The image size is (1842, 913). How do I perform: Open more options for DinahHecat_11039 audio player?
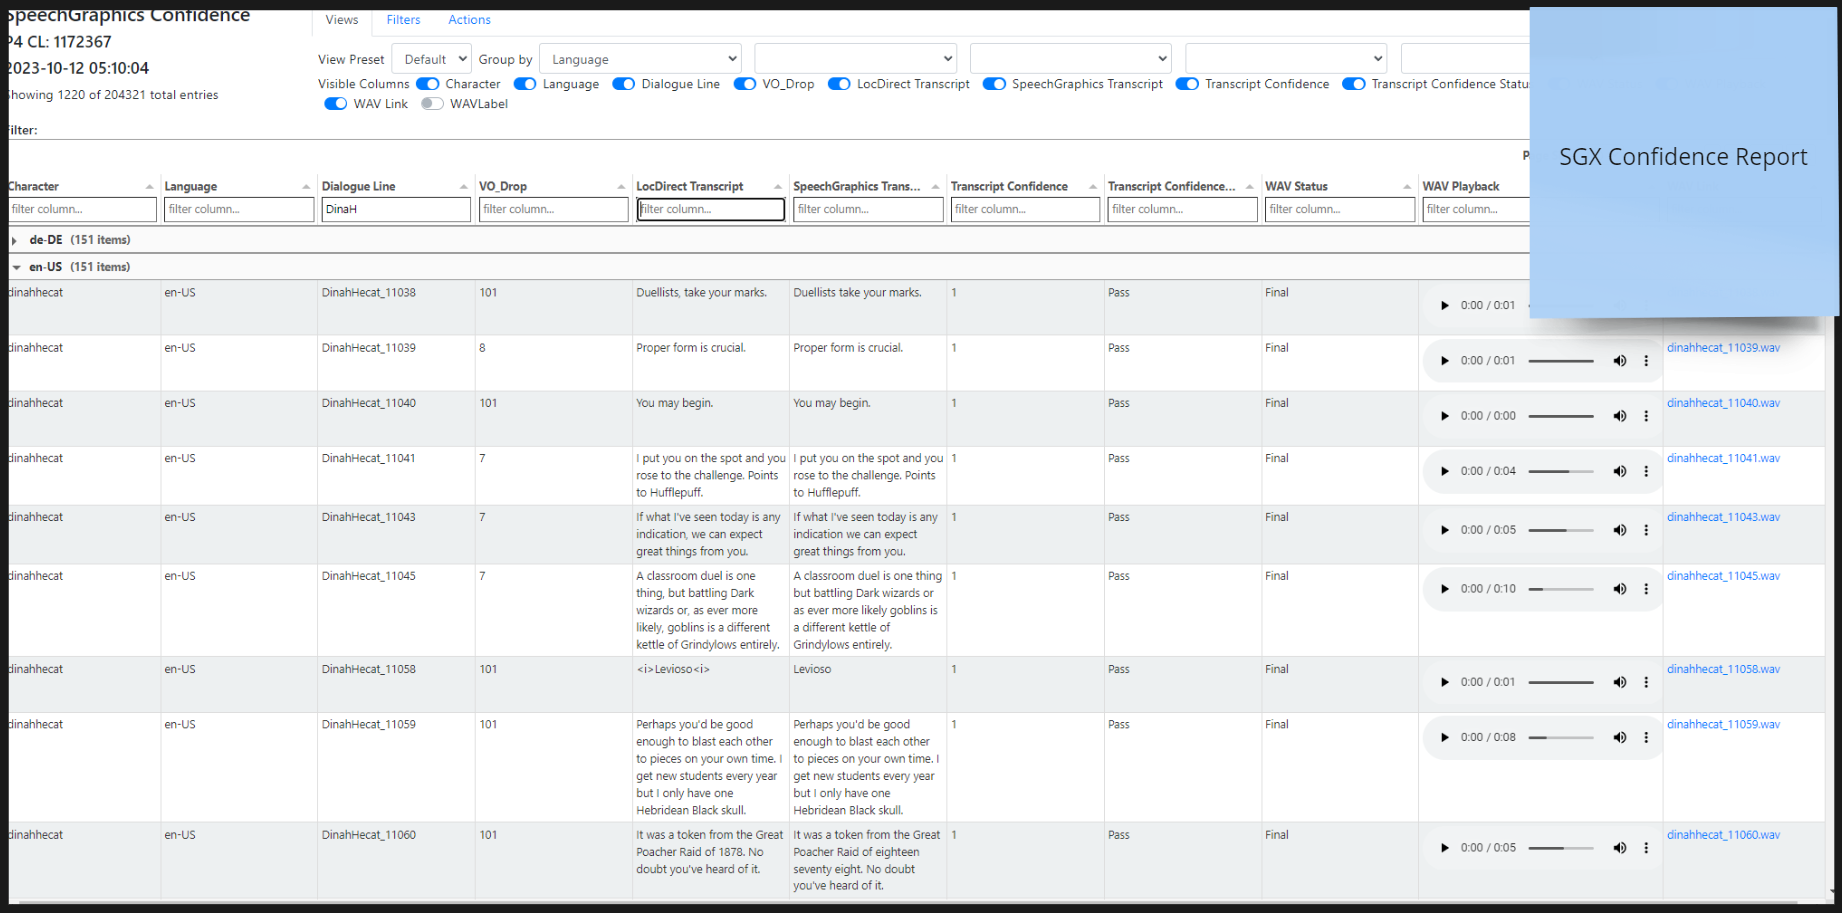click(x=1646, y=361)
